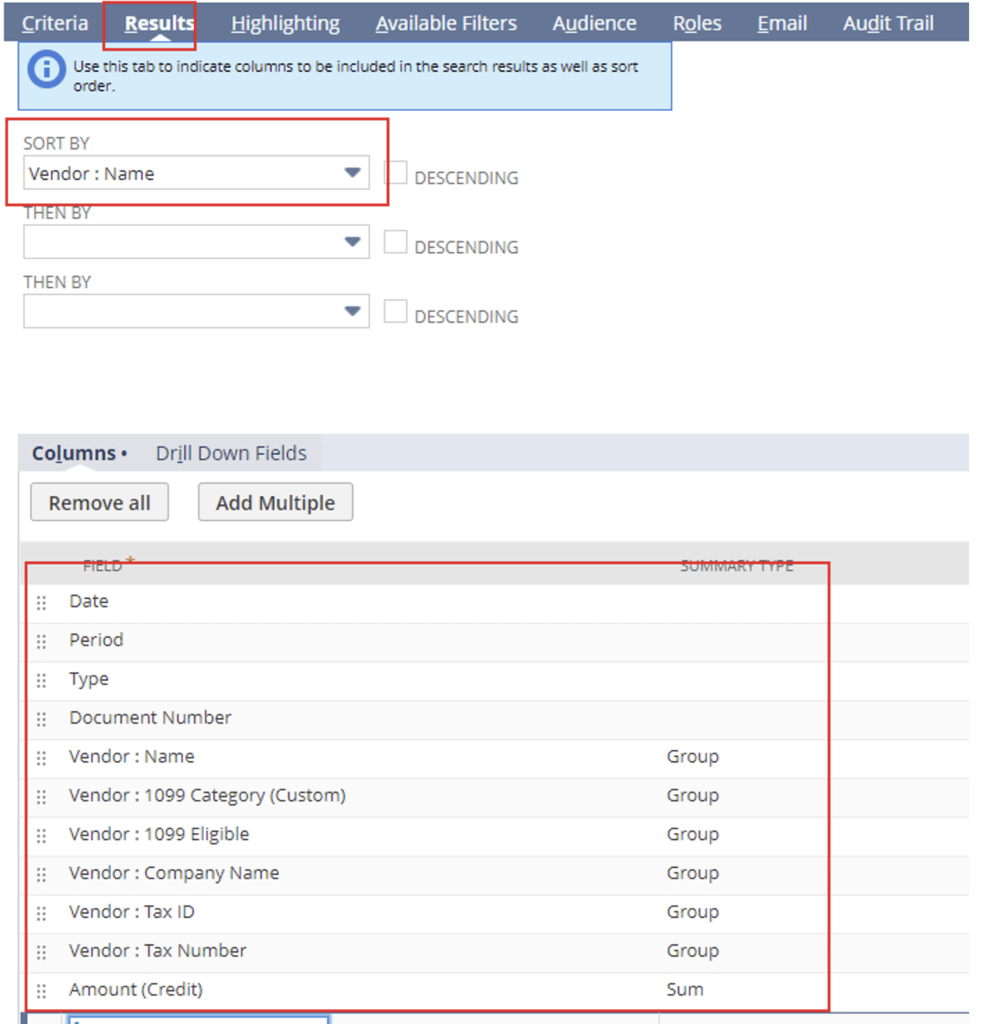Image resolution: width=1007 pixels, height=1024 pixels.
Task: Click the drag handle beside the Date row
Action: [42, 602]
